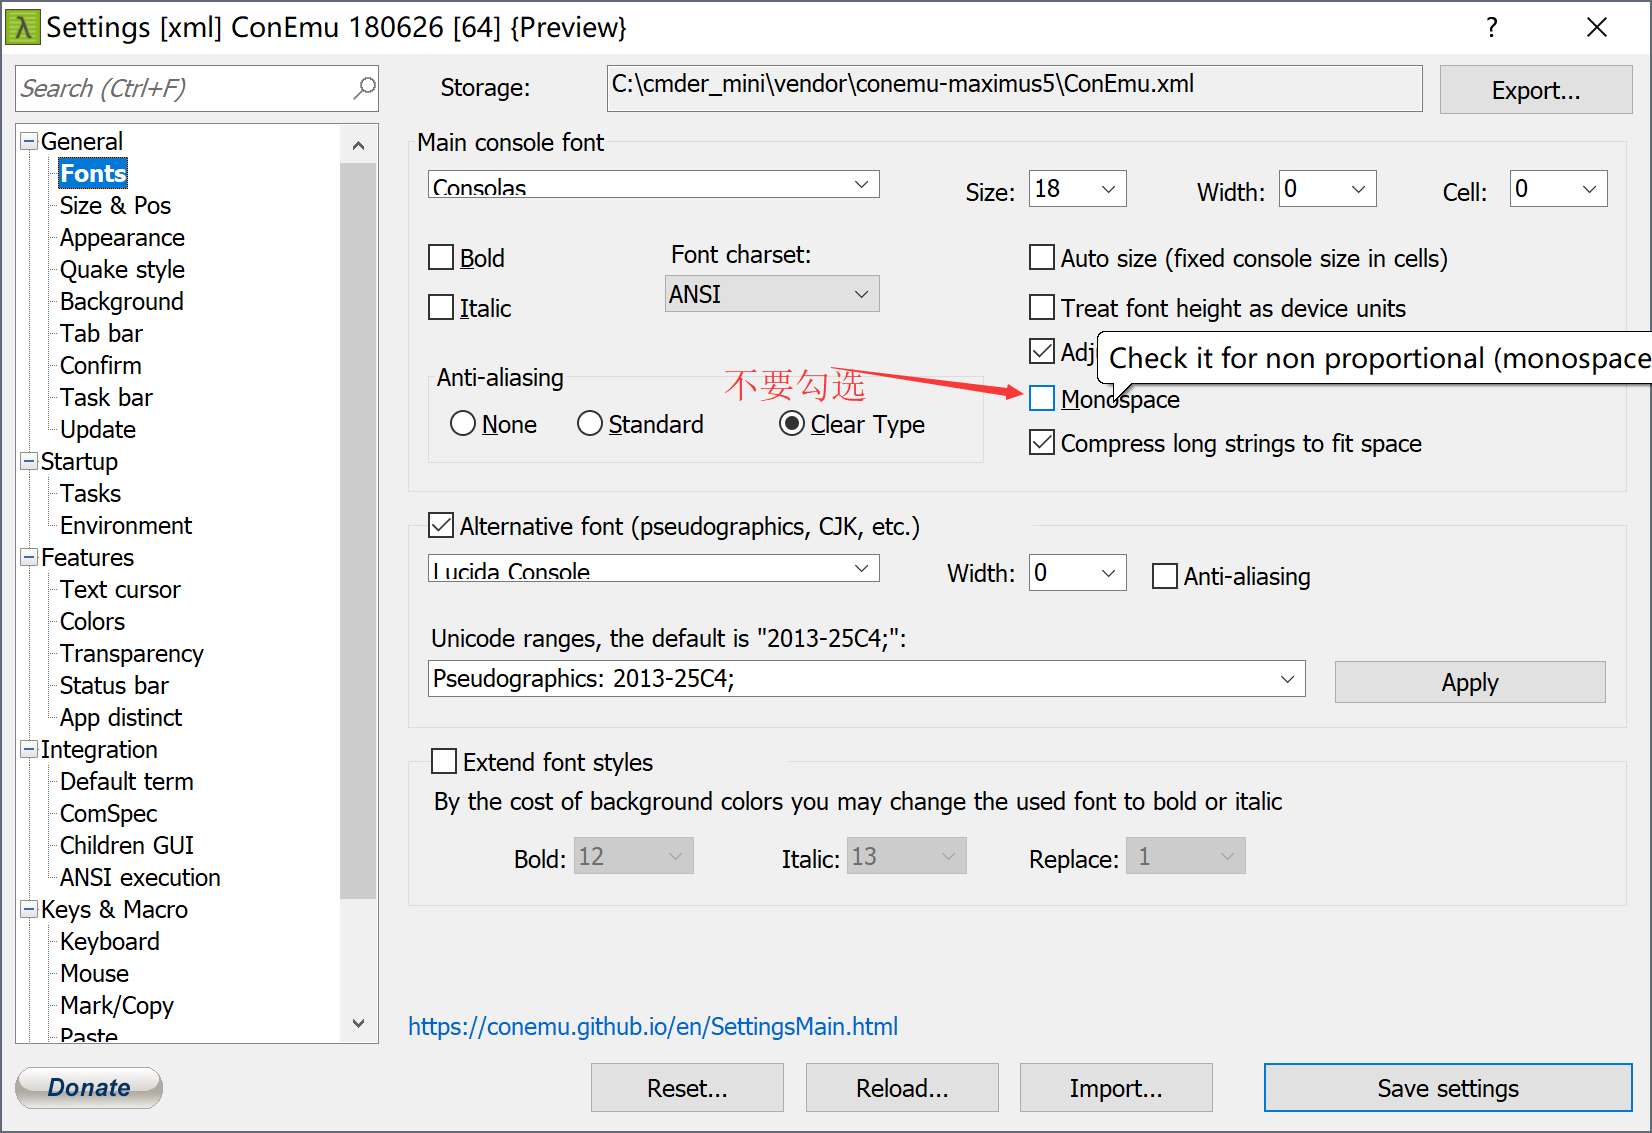
Task: Click Save settings button
Action: (x=1448, y=1087)
